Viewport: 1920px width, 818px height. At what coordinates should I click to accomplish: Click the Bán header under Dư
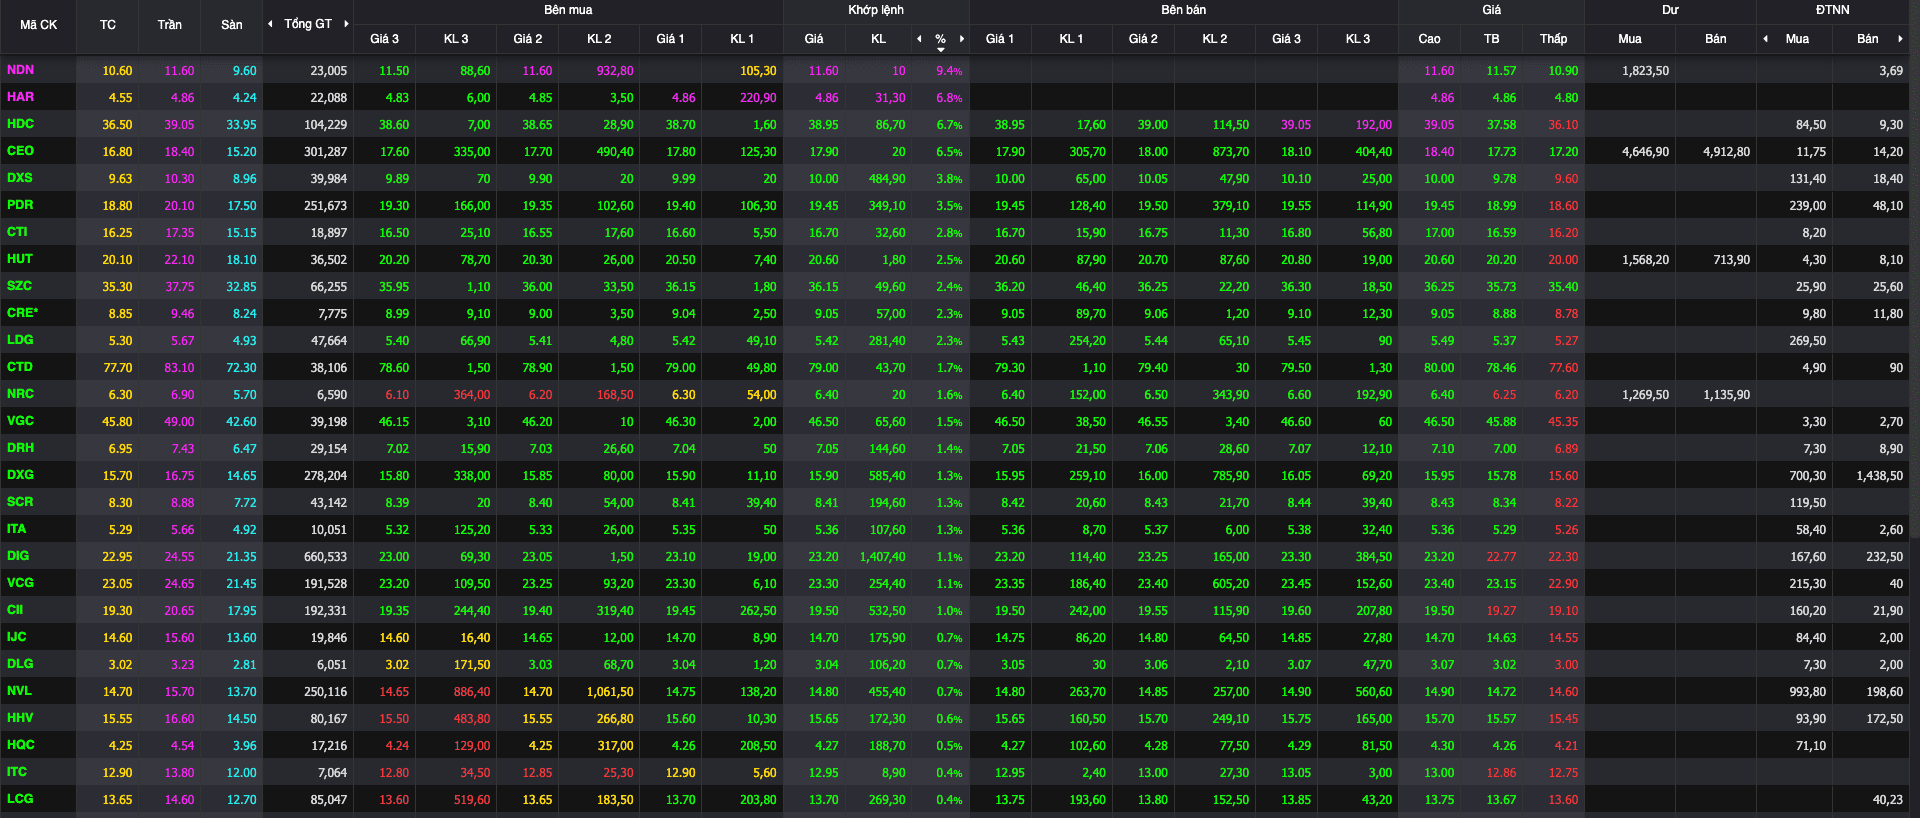click(1716, 39)
